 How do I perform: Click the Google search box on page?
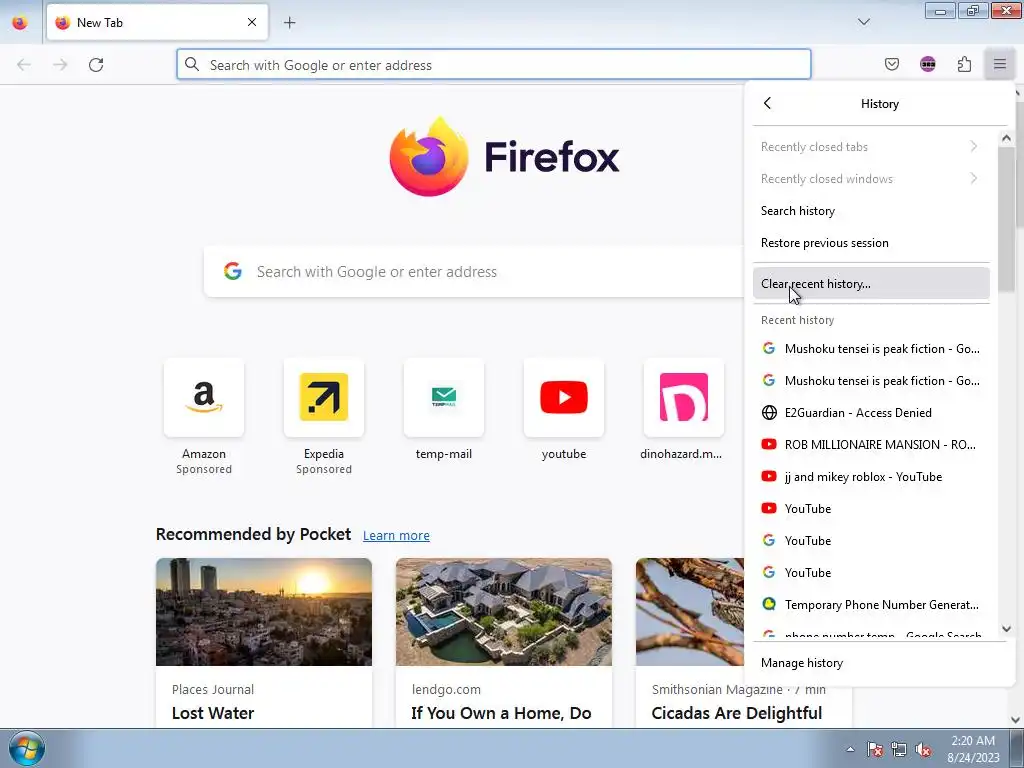474,272
